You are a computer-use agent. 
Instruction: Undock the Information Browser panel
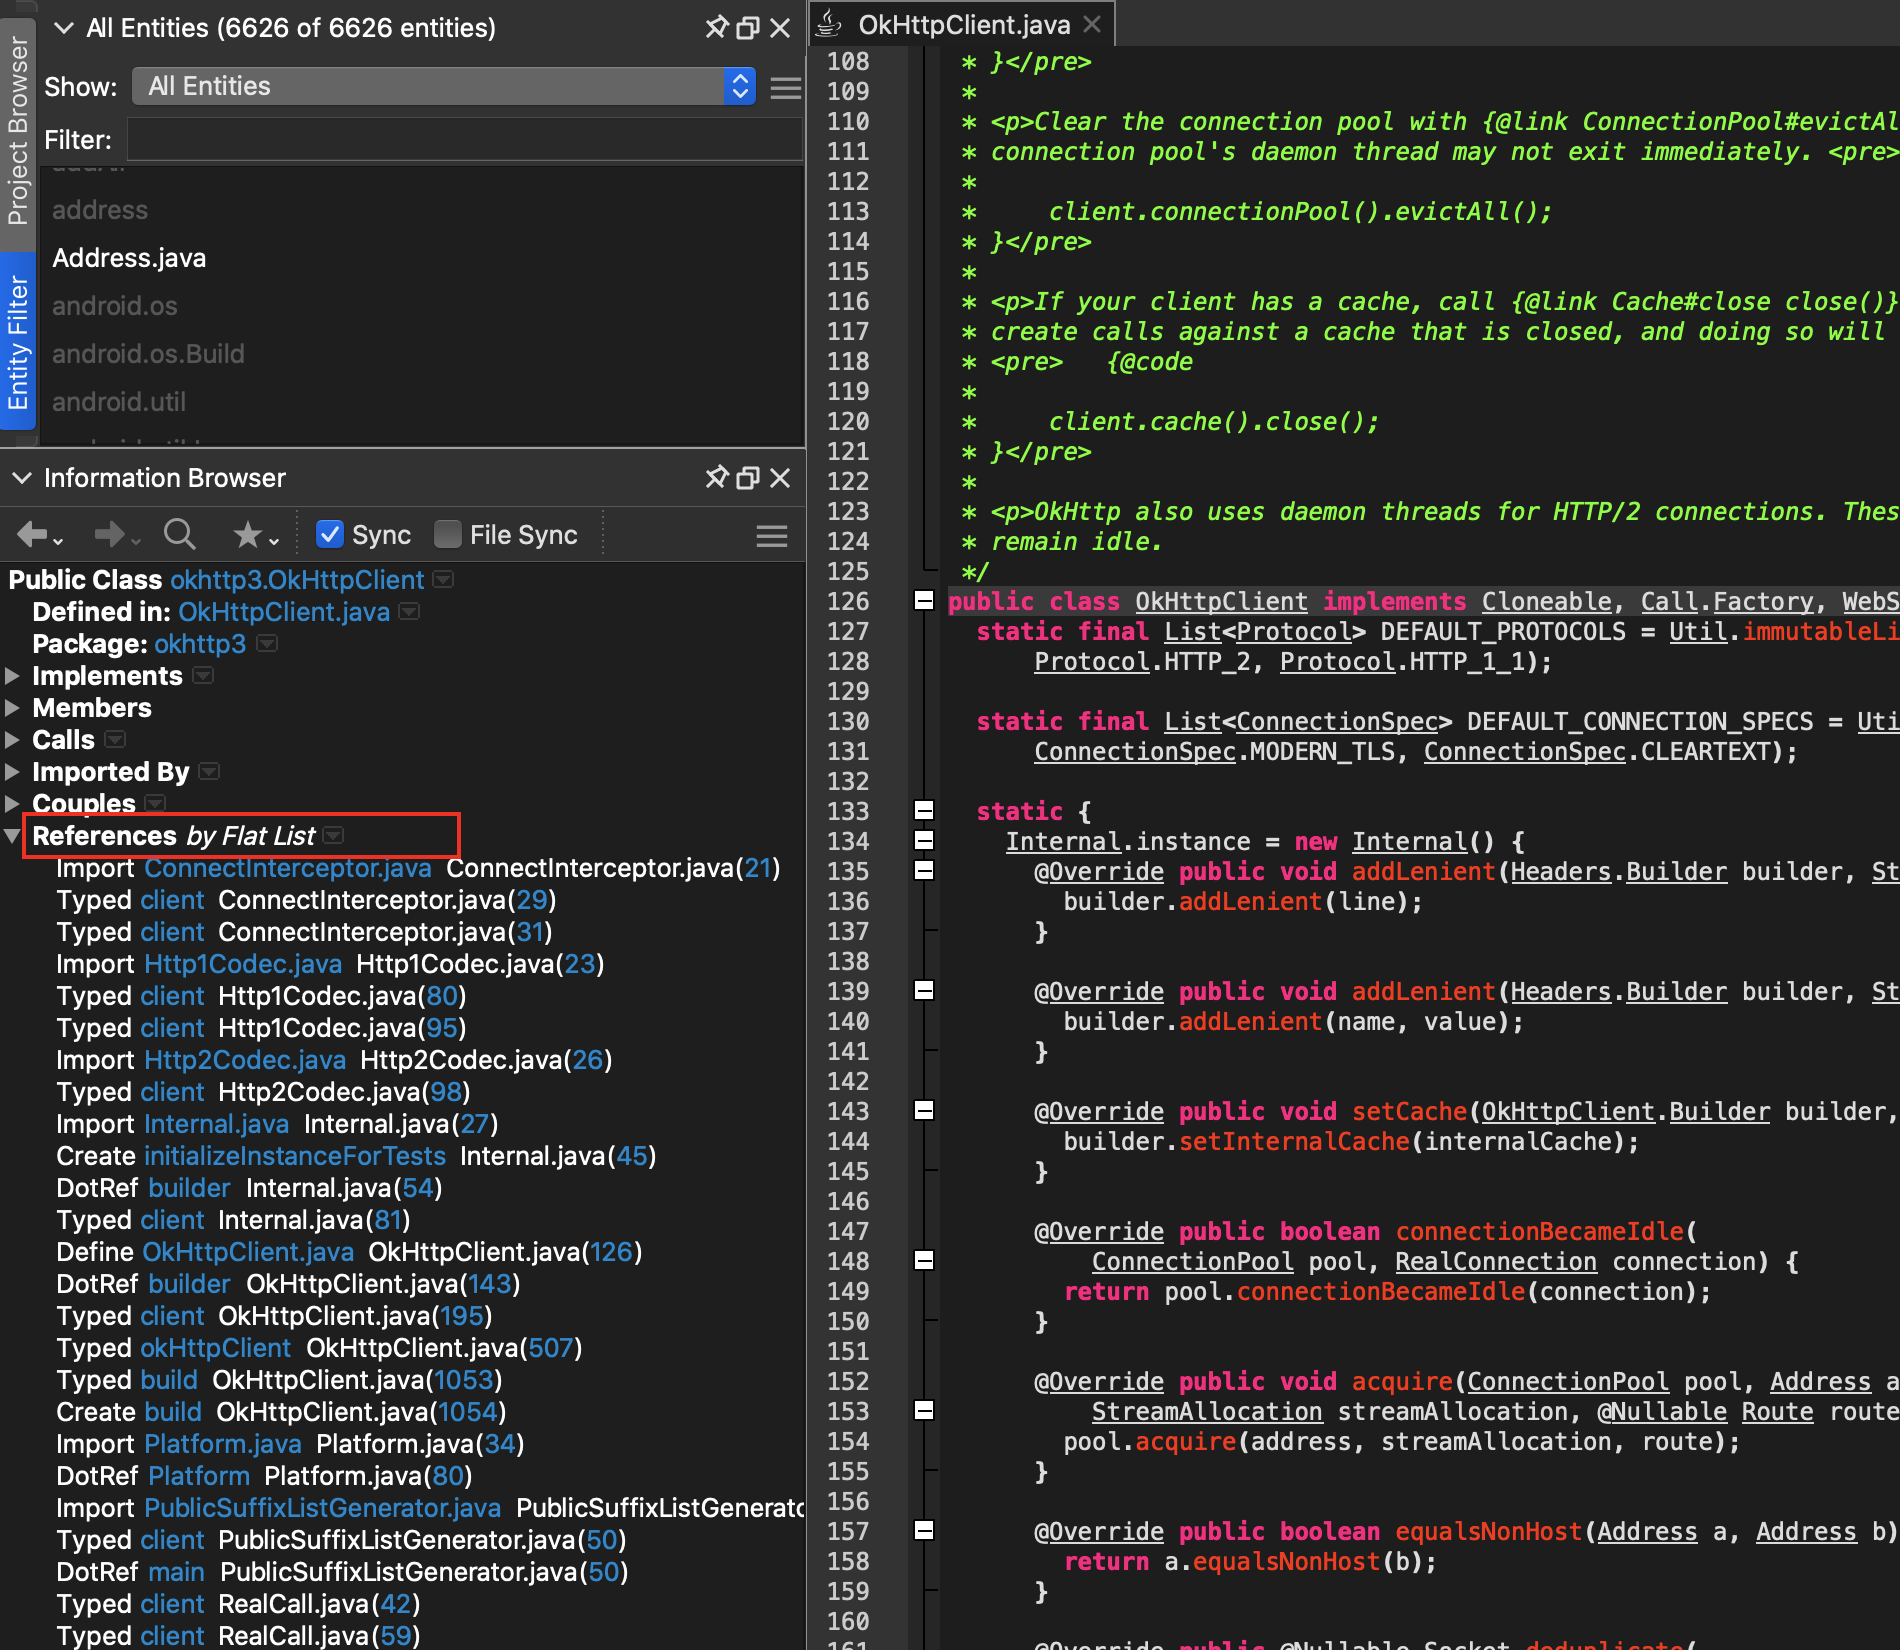tap(748, 478)
